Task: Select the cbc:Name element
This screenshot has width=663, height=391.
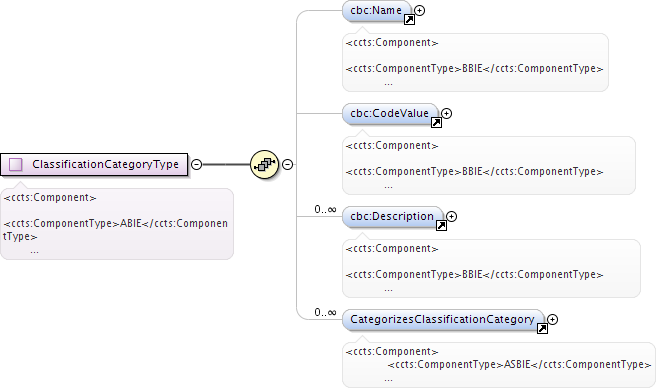Action: [x=376, y=11]
